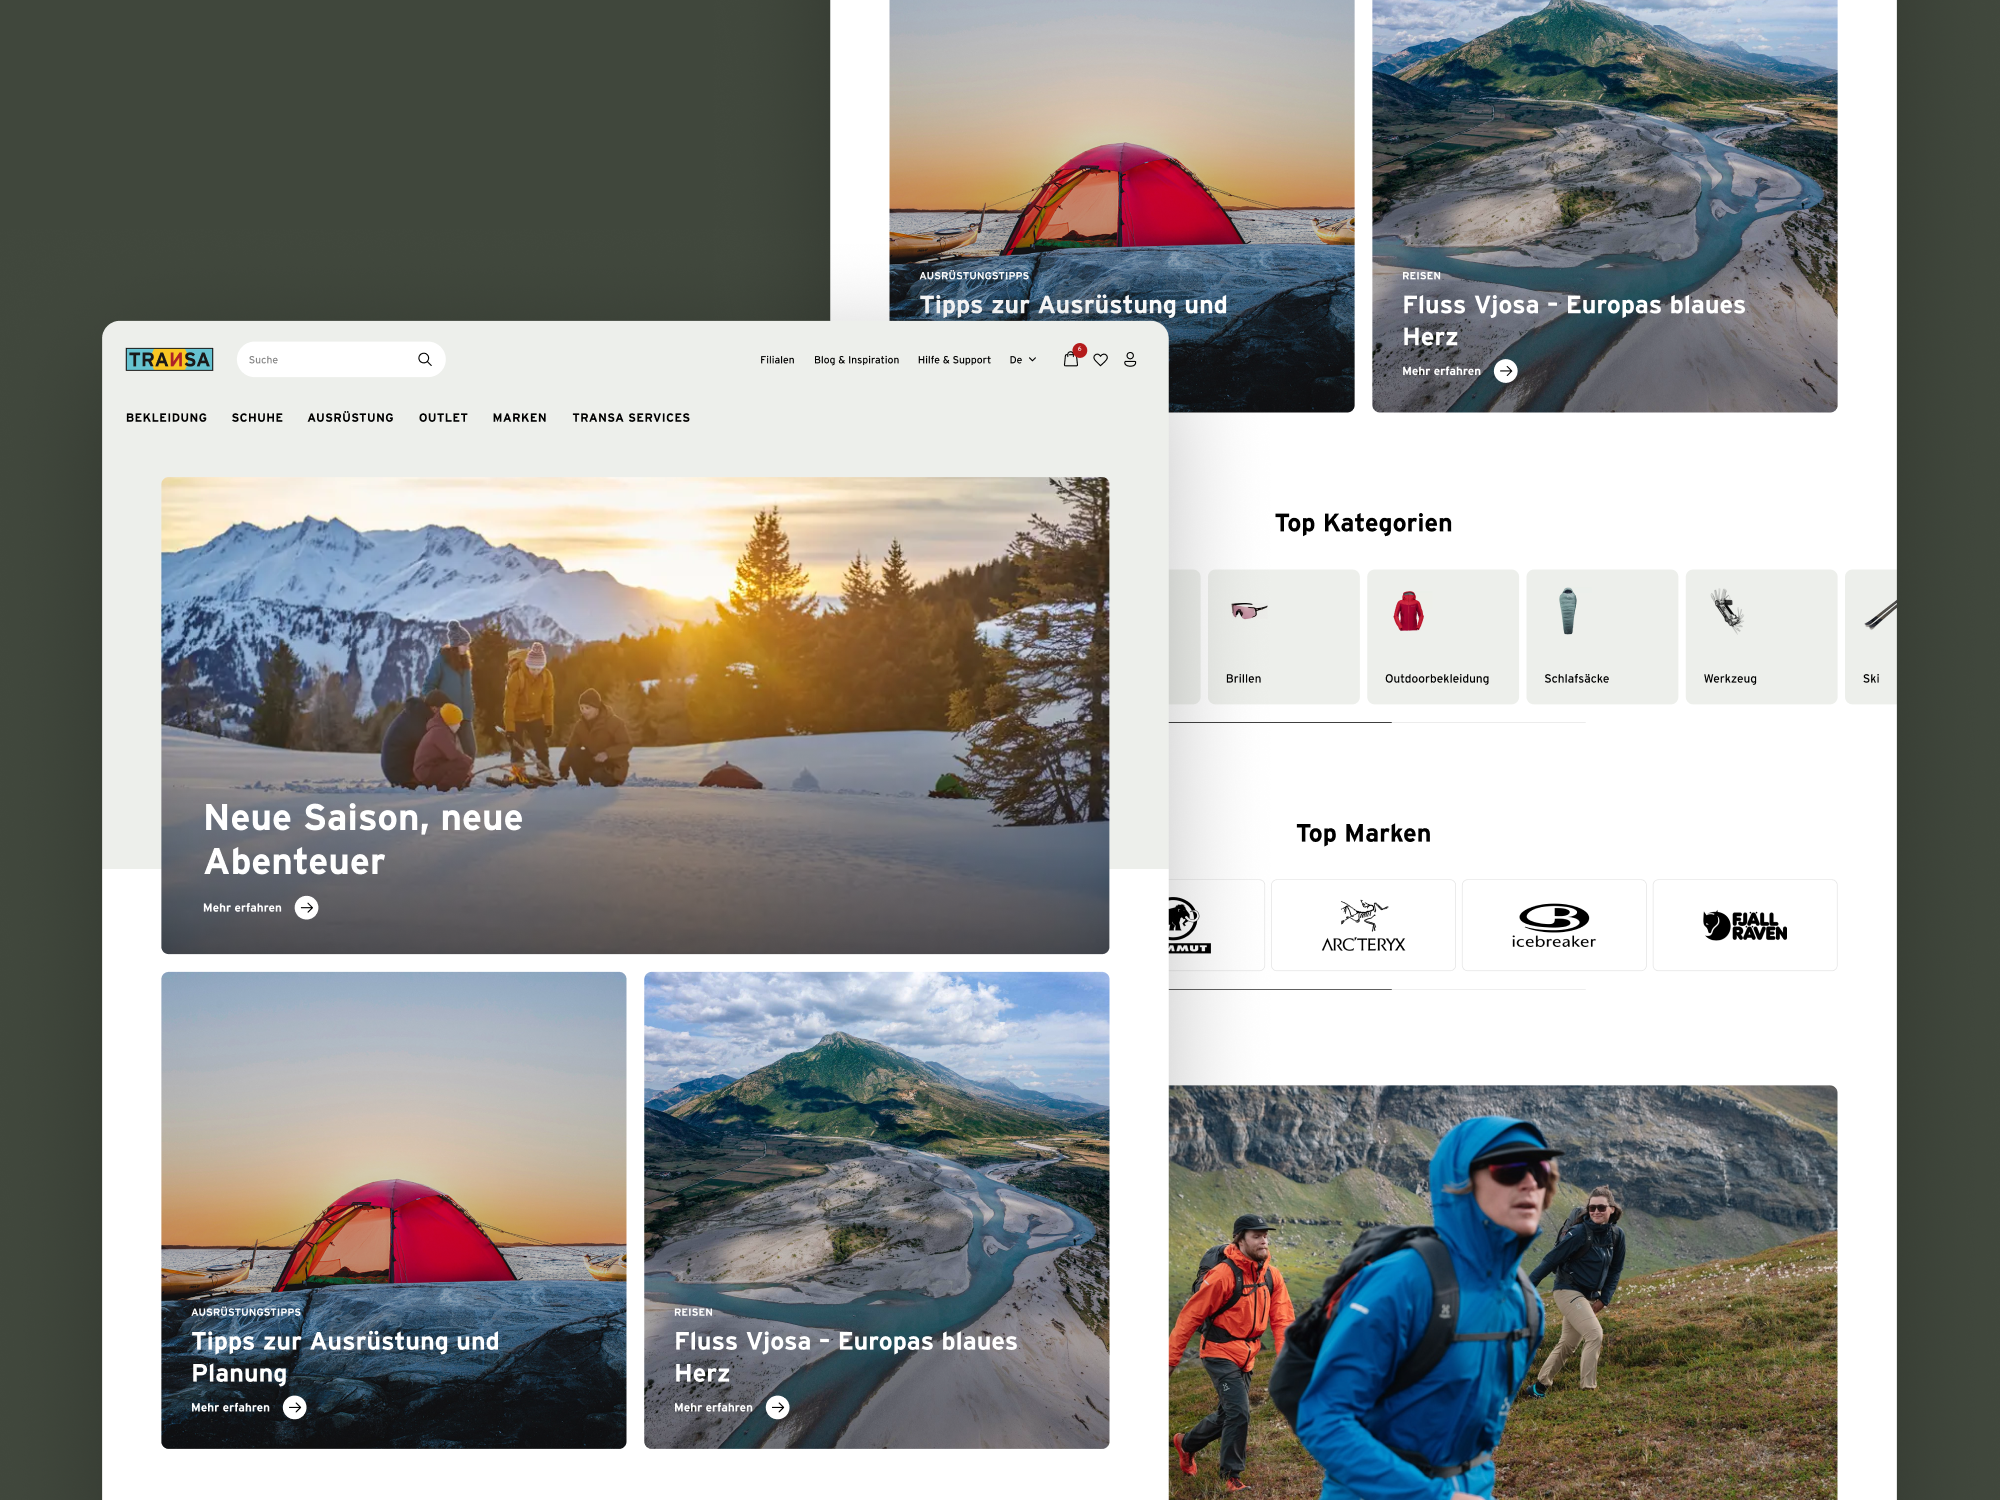Select the Arc'teryx brand logo
This screenshot has height=1500, width=2000.
click(x=1363, y=925)
